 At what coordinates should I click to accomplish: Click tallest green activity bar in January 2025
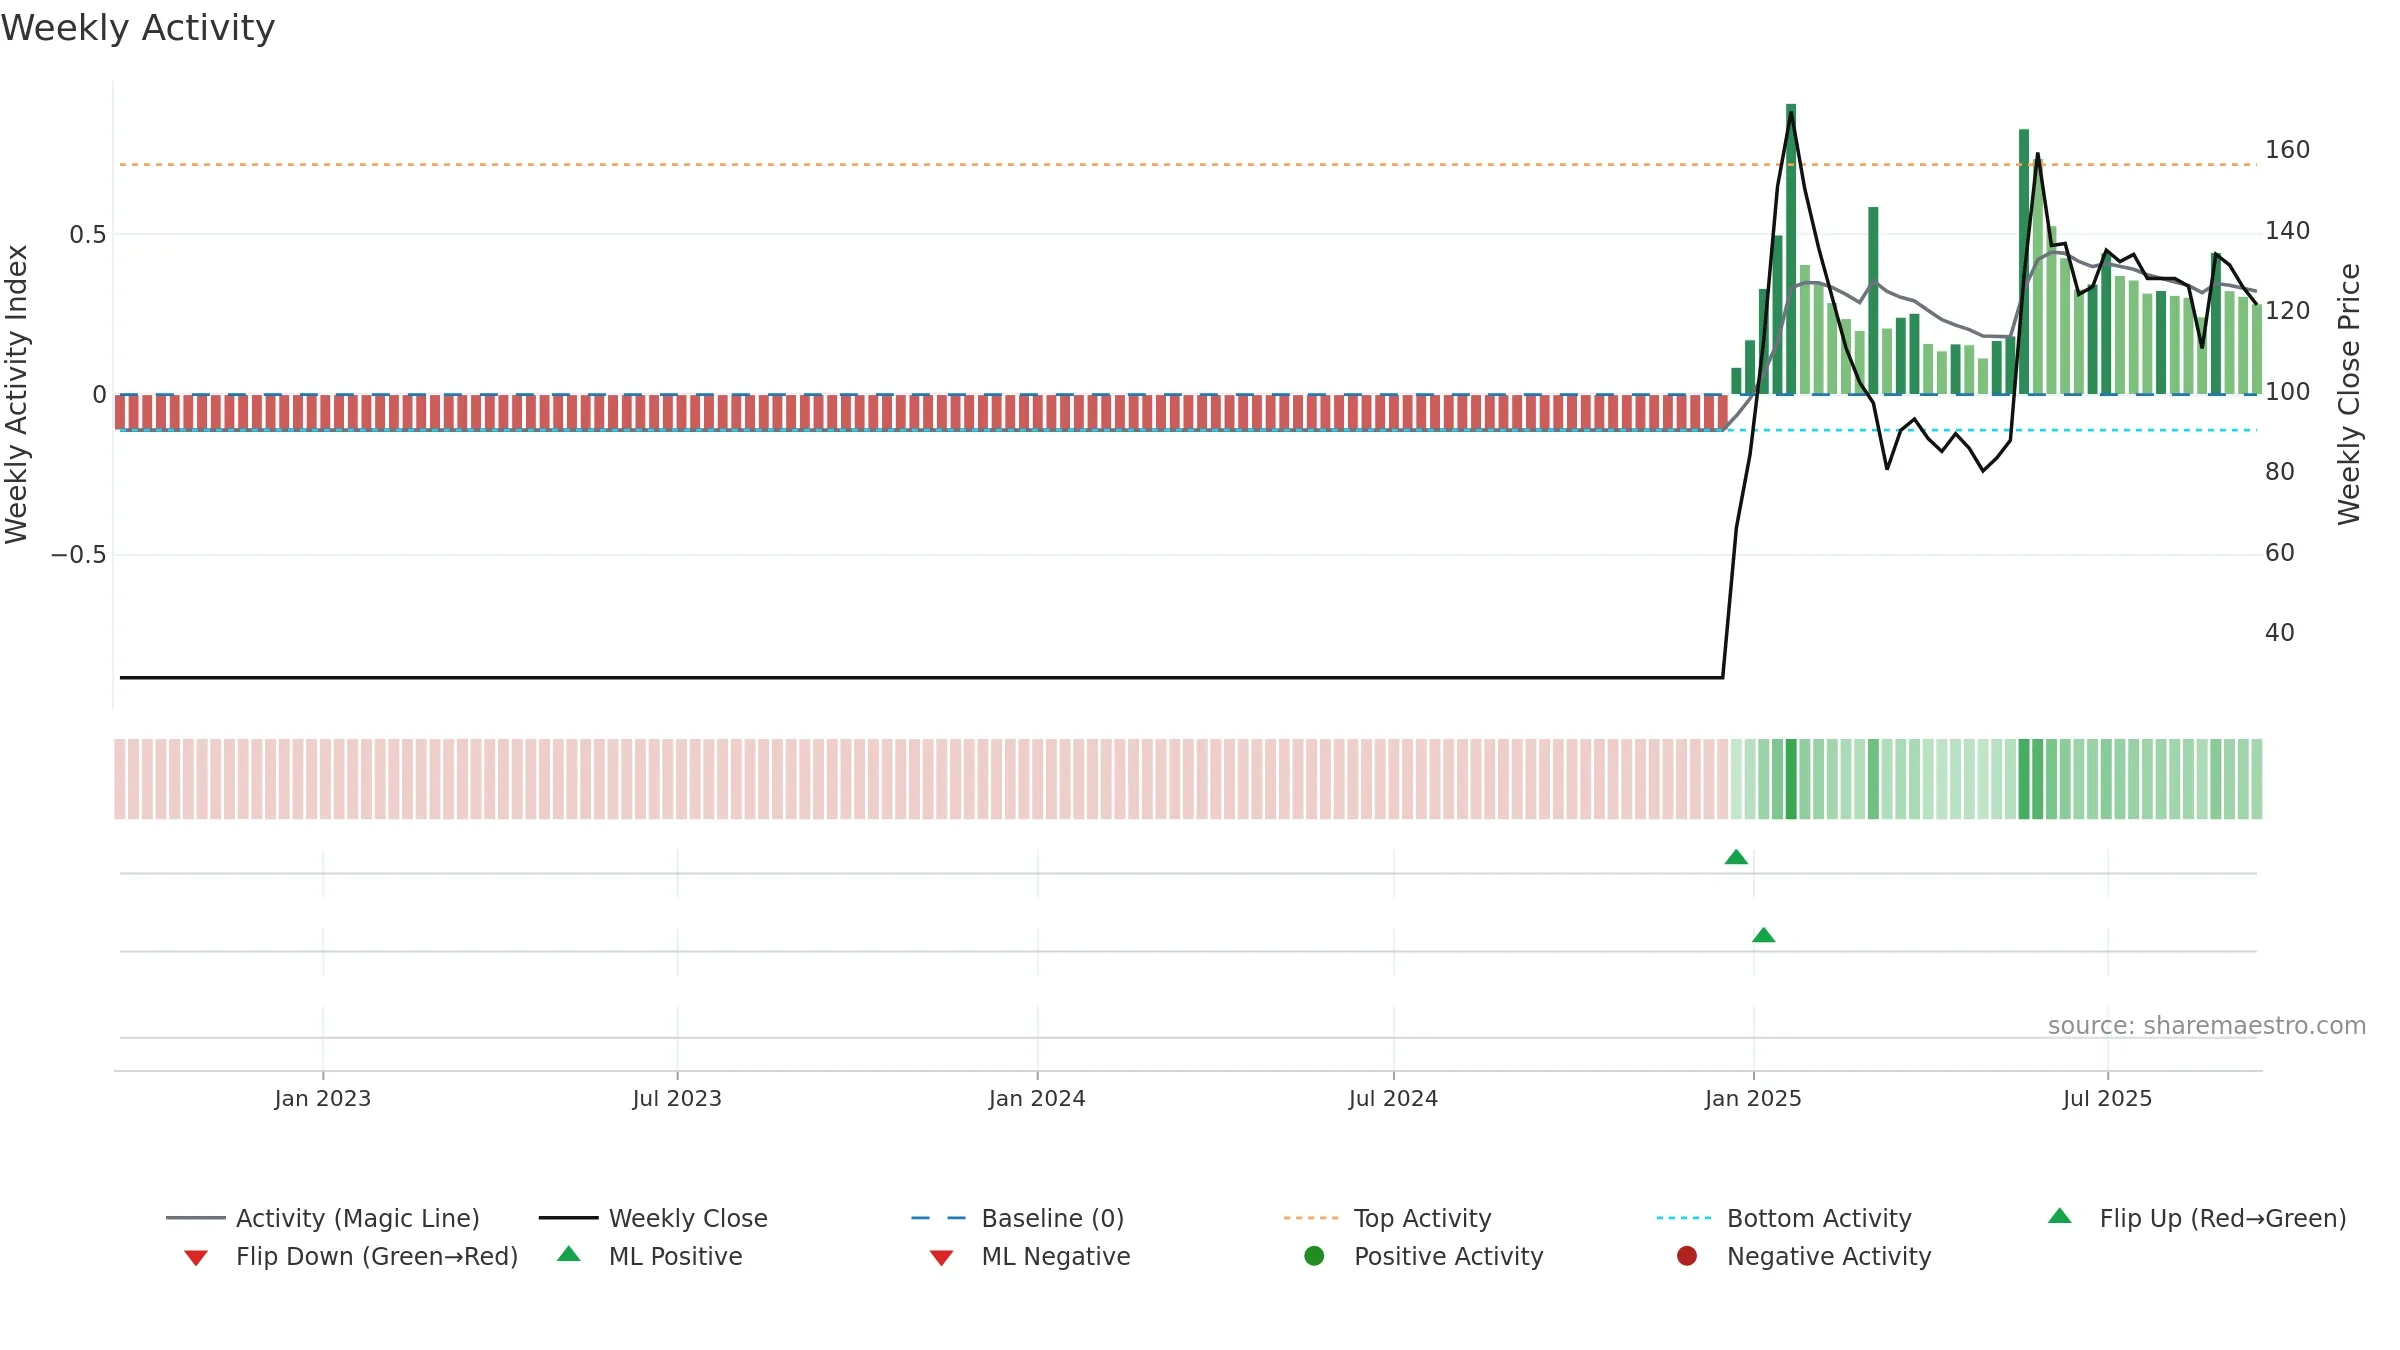click(1791, 248)
